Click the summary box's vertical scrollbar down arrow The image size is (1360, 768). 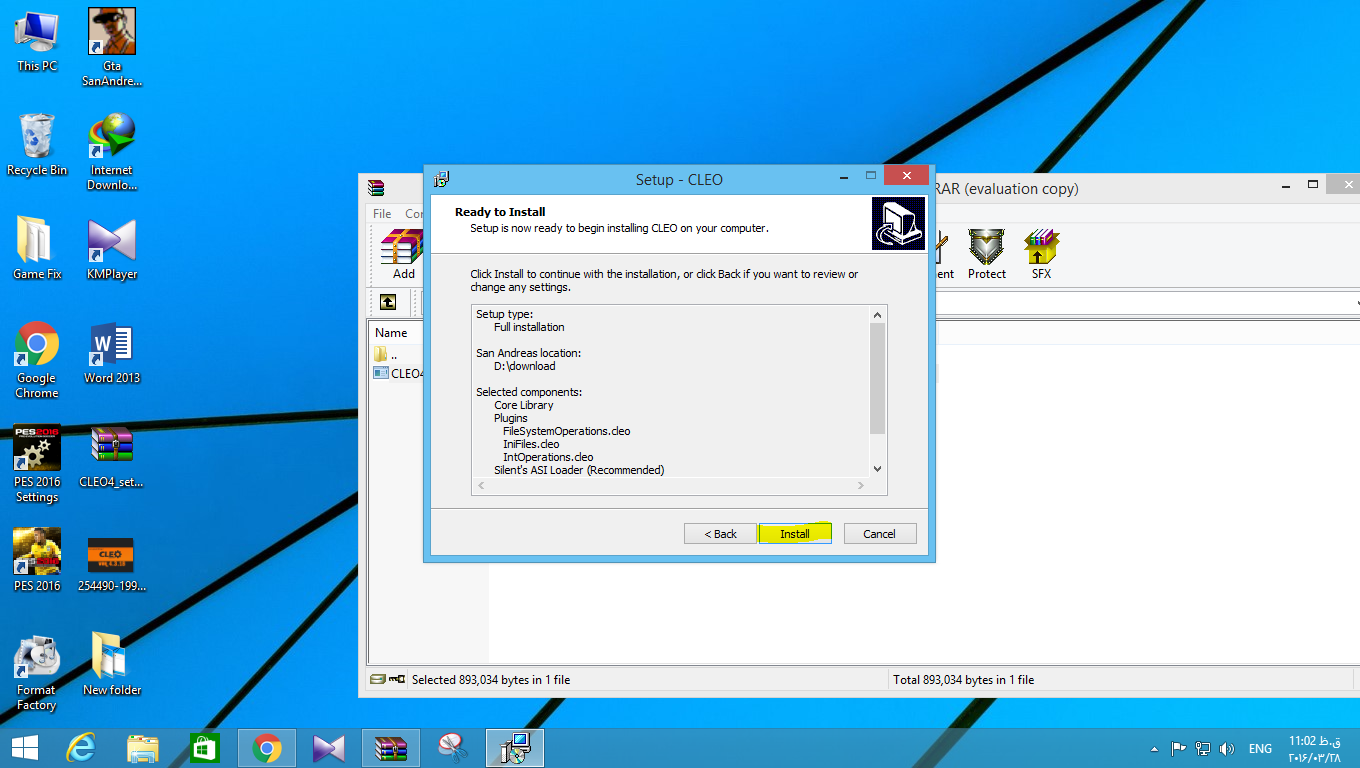point(877,468)
